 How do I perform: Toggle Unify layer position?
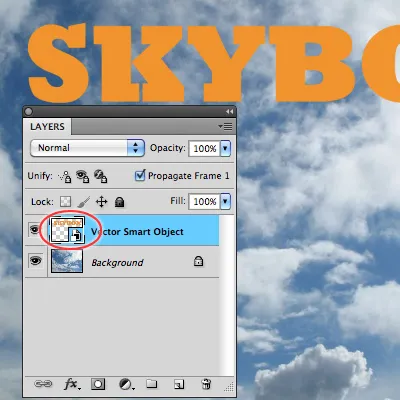(65, 176)
